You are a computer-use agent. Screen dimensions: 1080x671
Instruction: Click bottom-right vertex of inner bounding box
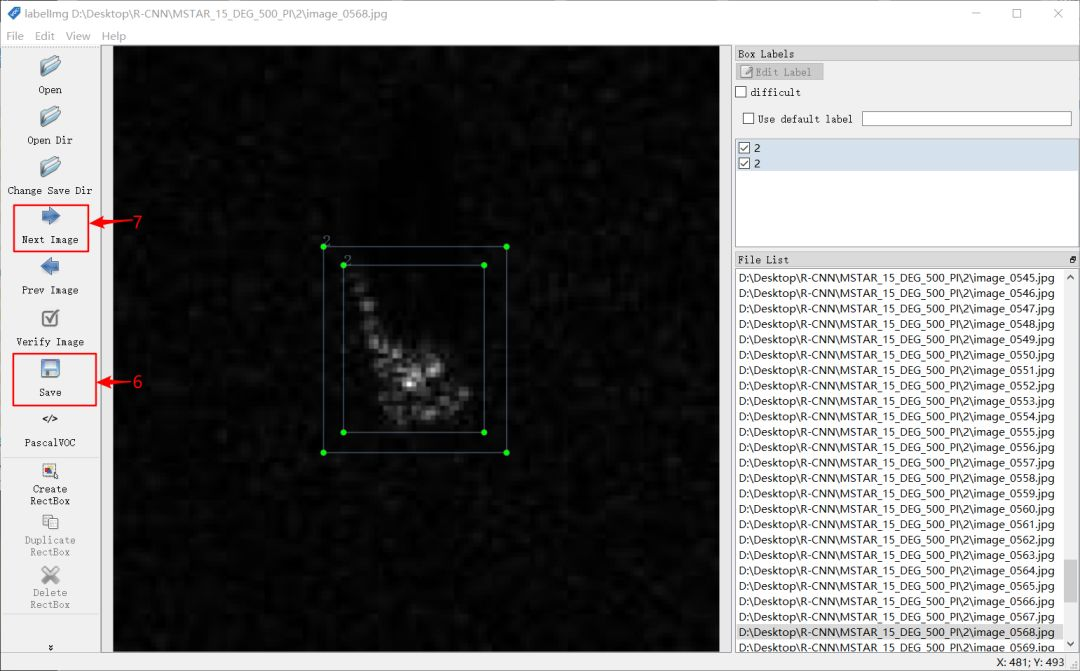[x=484, y=433]
